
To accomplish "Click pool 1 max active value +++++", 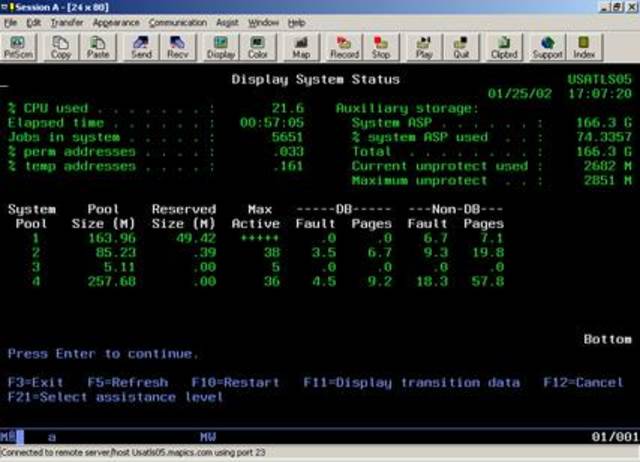I will click(260, 238).
